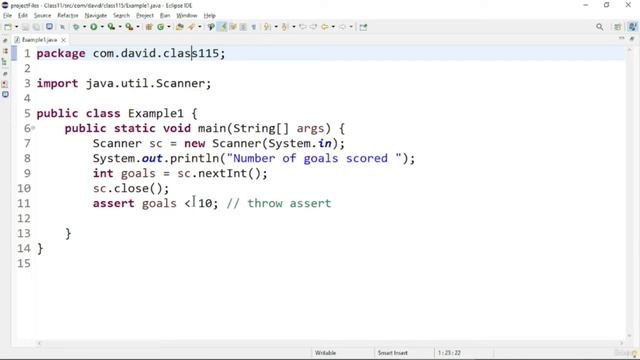Click the New file wizard icon
Image resolution: width=640 pixels, height=360 pixels.
point(8,27)
